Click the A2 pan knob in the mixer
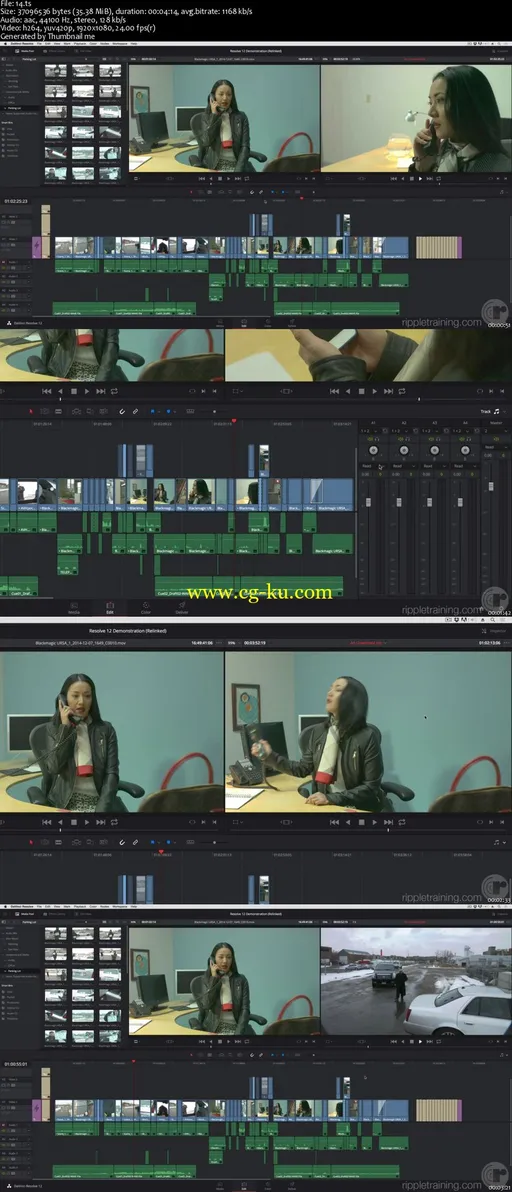 403,449
